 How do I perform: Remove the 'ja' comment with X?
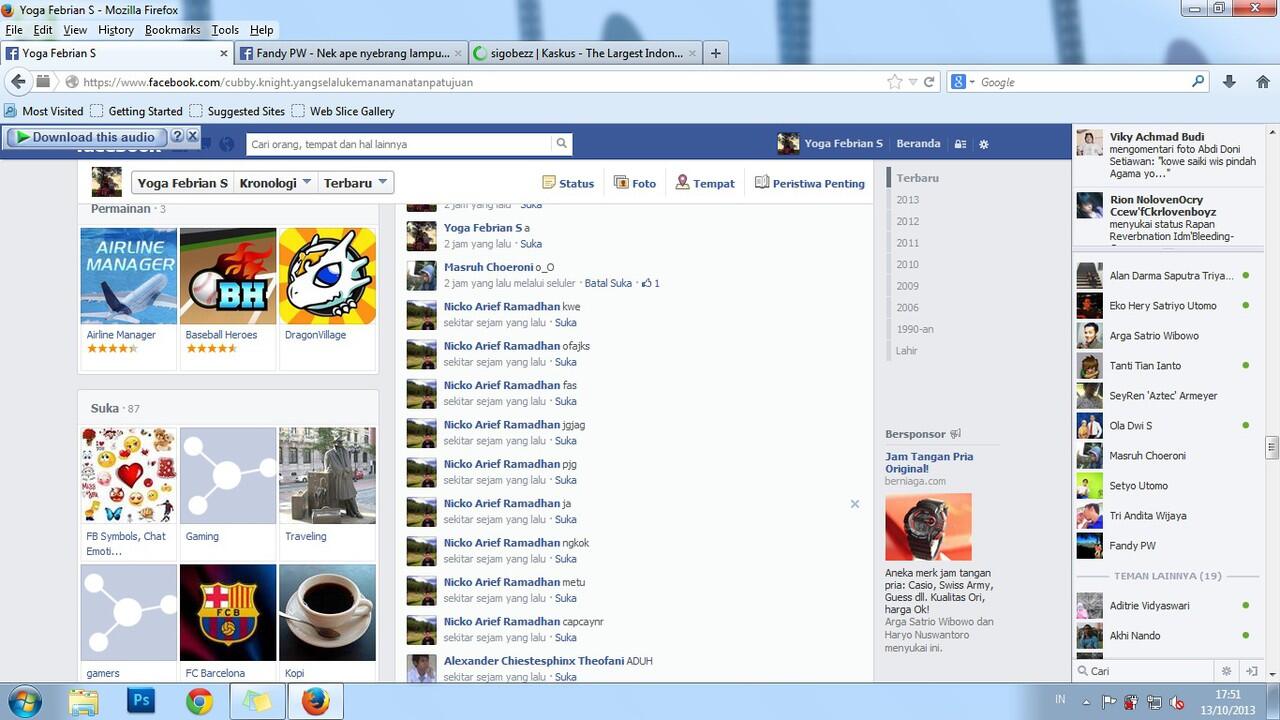click(855, 504)
